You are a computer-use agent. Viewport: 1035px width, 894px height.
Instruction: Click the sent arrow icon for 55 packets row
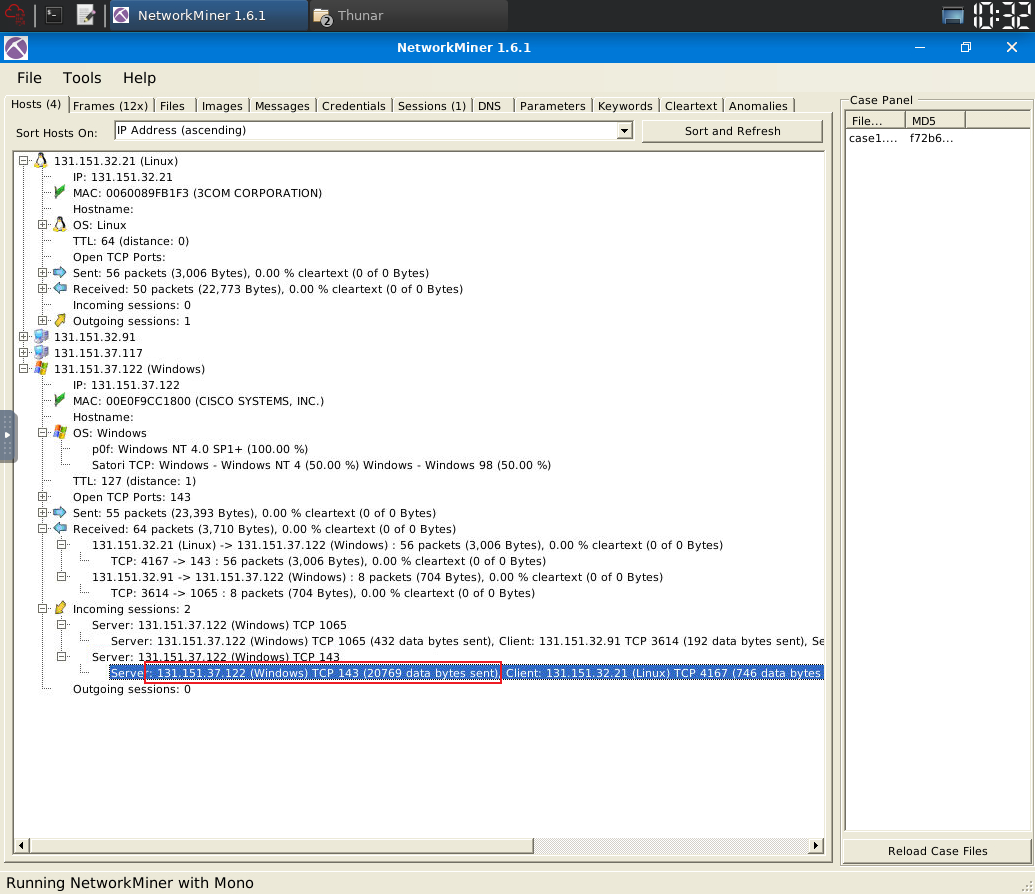coord(60,512)
